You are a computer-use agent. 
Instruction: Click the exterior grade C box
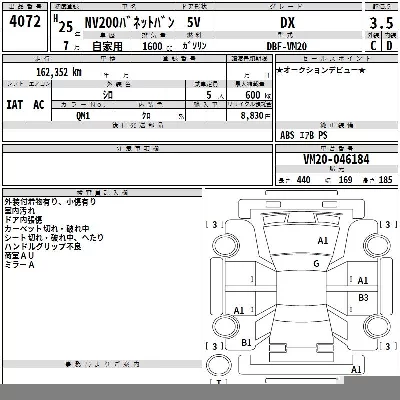pos(373,45)
